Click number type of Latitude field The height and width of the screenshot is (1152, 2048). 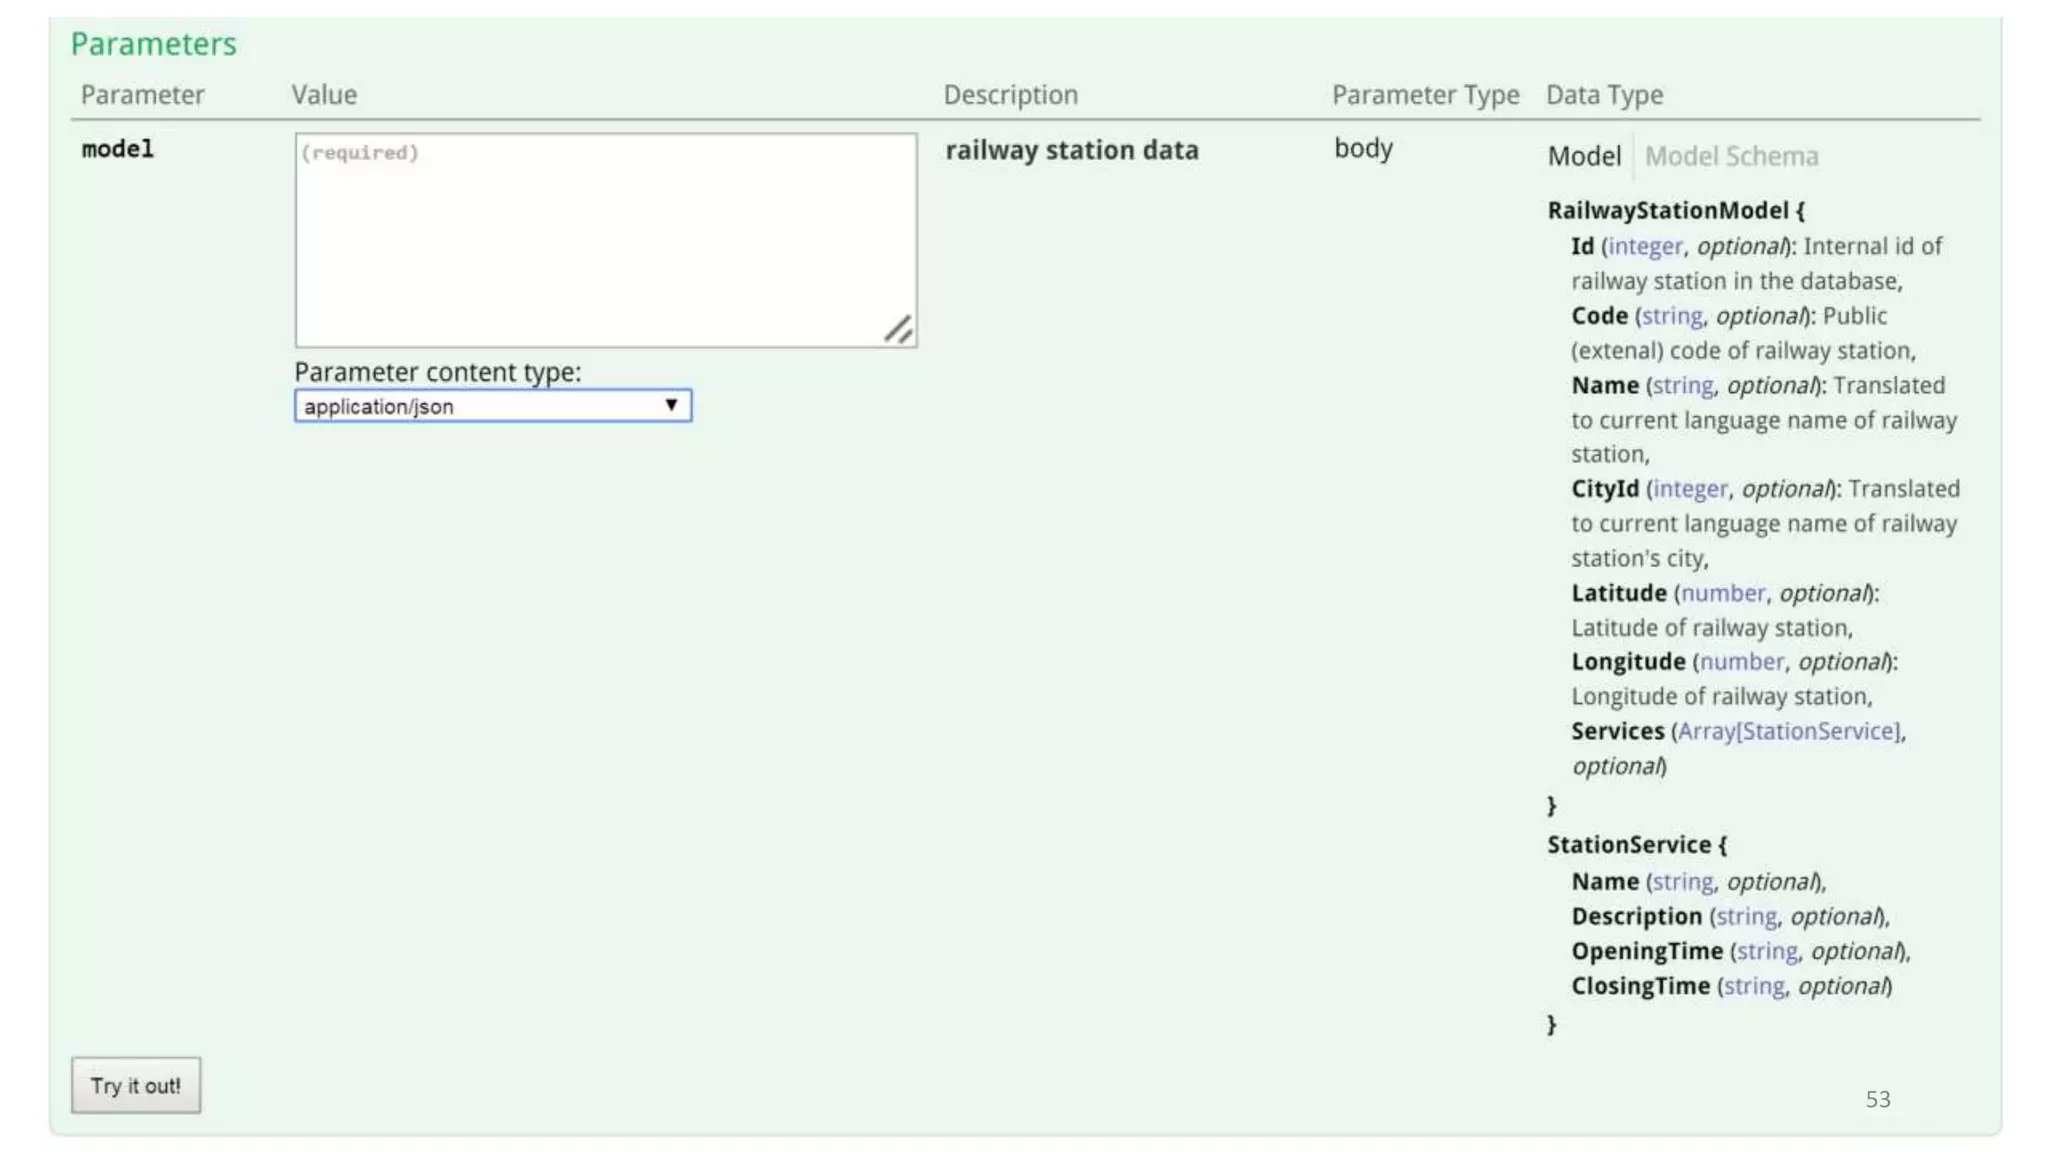click(1723, 593)
